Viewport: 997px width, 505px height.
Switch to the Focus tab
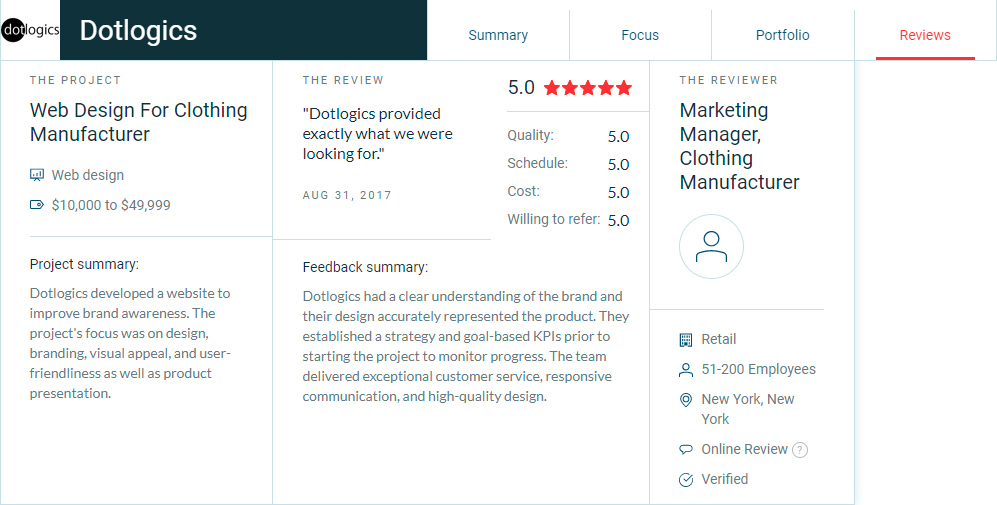tap(640, 35)
